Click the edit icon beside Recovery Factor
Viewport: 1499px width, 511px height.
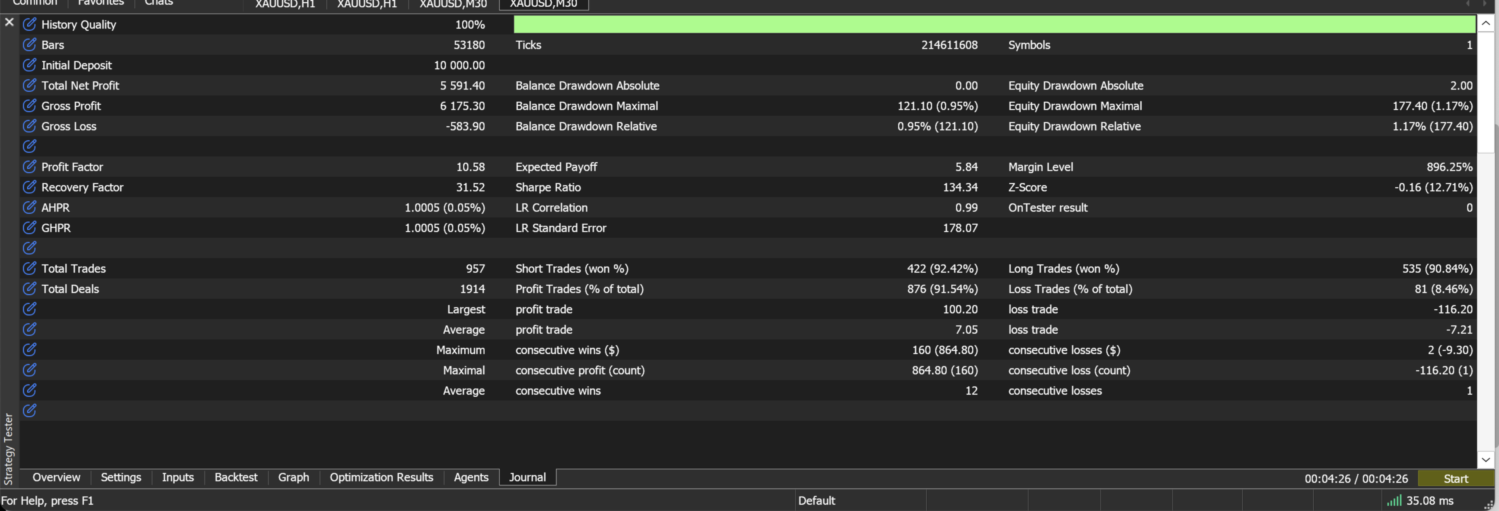(29, 187)
